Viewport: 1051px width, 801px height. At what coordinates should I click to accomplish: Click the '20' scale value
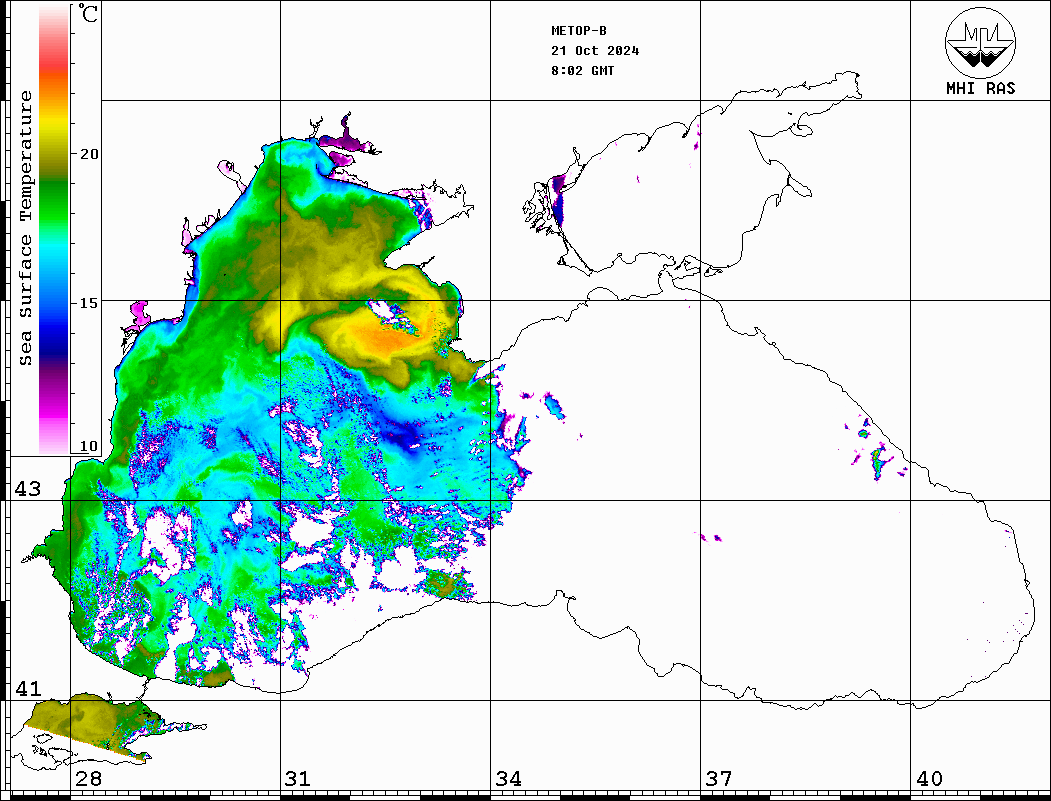88,154
